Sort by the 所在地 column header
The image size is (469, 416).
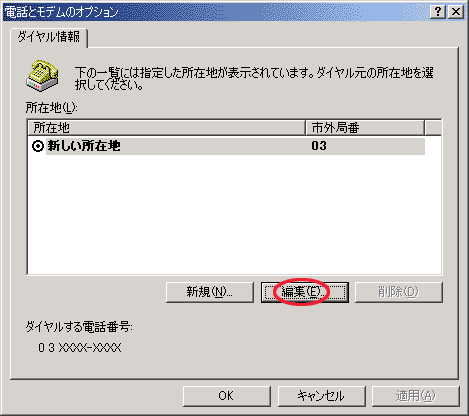point(166,128)
